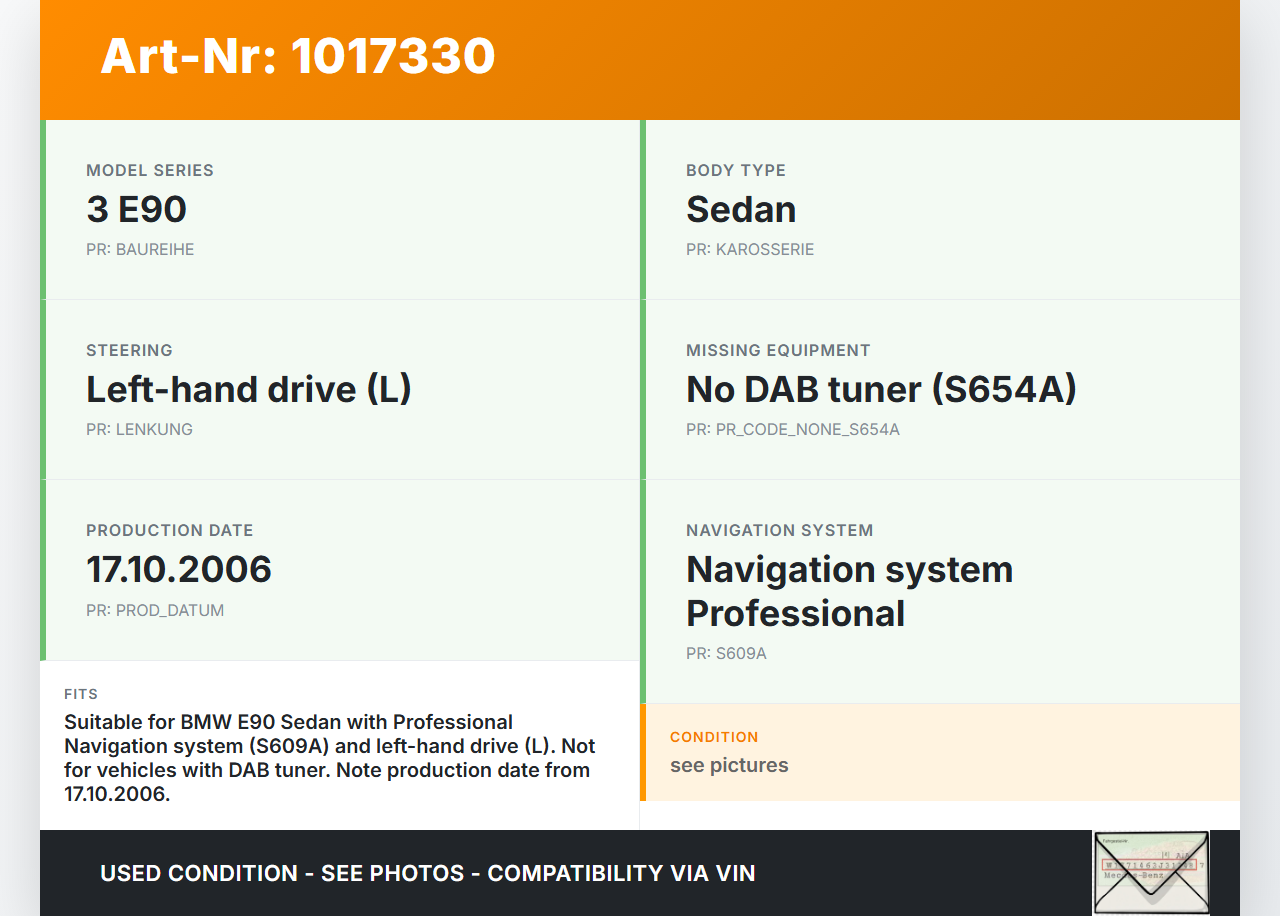Click No DAB tuner (S654A) text
Screen dimensions: 1280x916
tap(881, 389)
